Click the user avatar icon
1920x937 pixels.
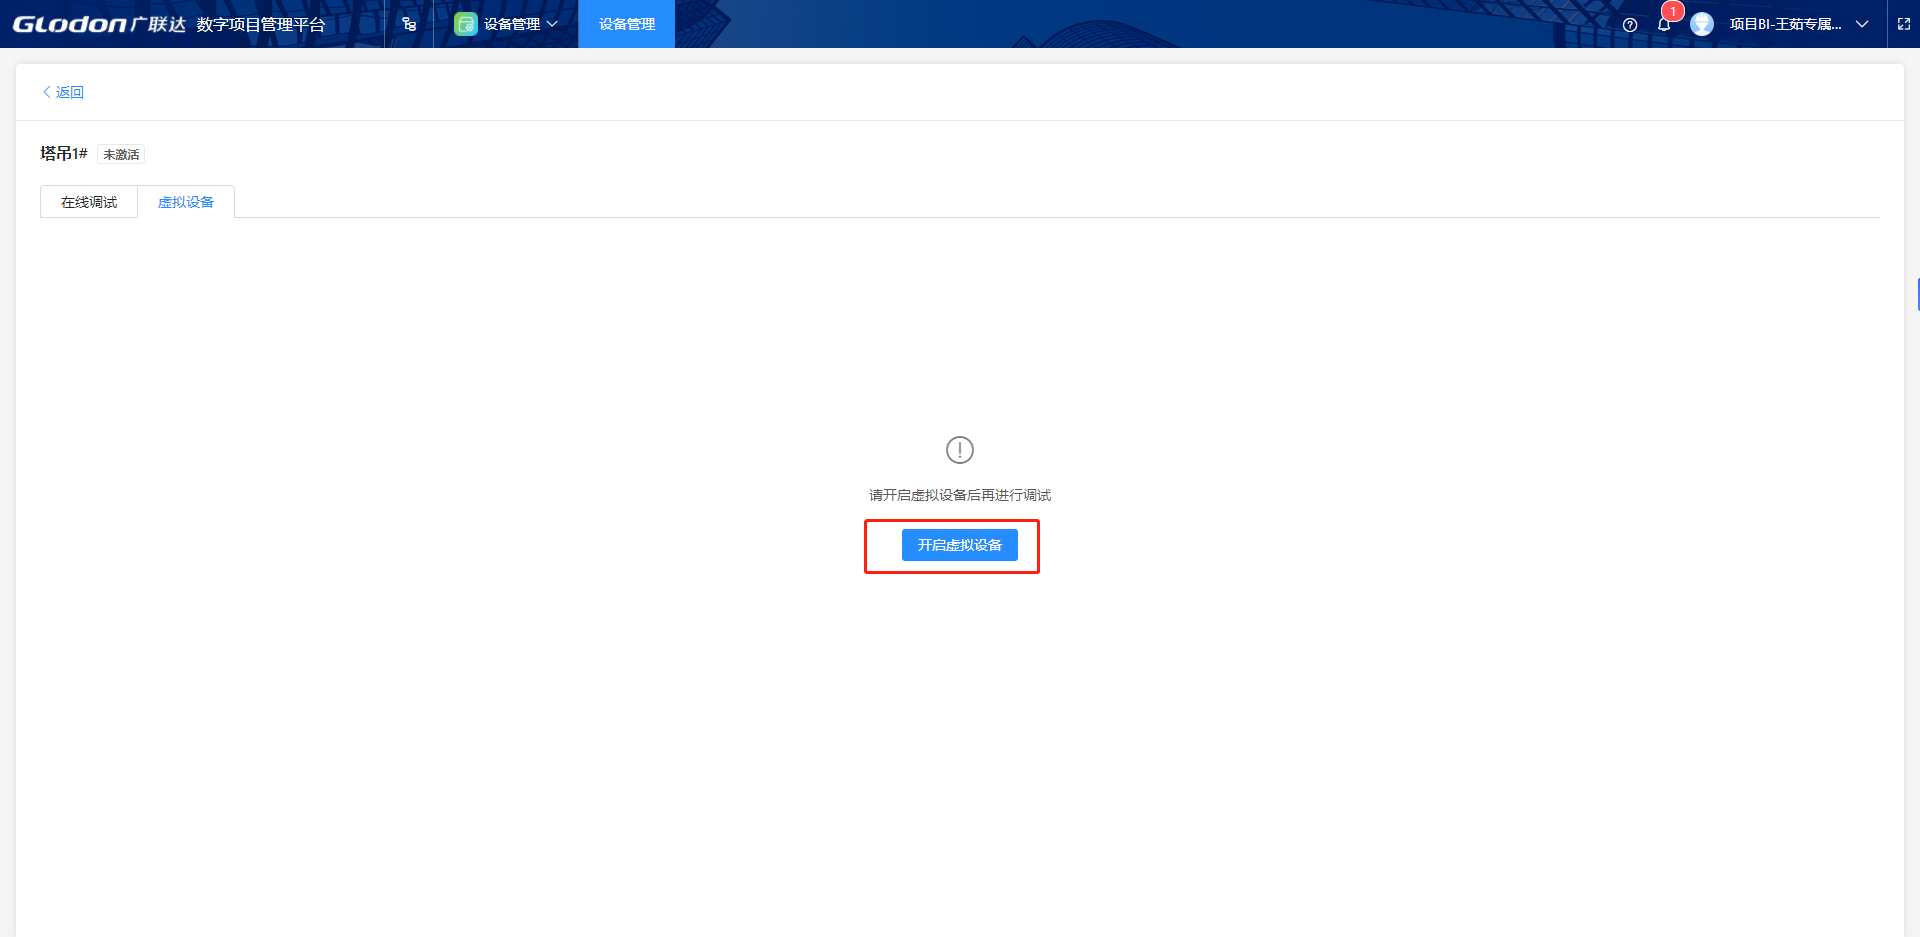[1701, 24]
